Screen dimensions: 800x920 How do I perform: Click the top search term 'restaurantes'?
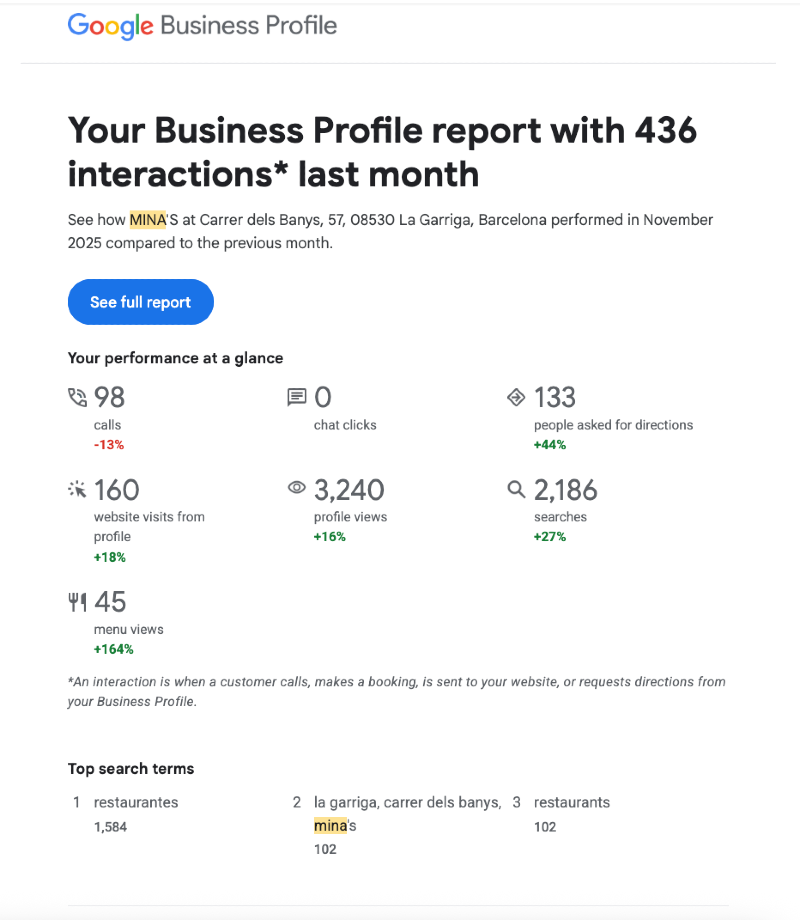136,802
